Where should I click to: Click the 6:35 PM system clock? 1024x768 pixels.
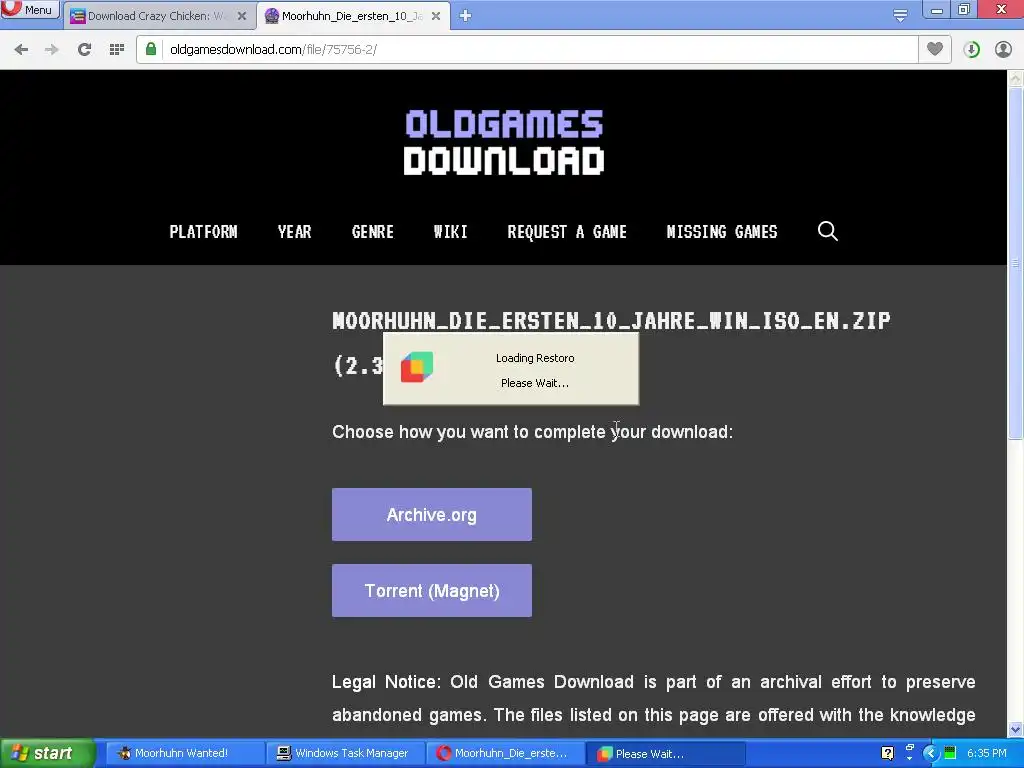click(x=987, y=753)
